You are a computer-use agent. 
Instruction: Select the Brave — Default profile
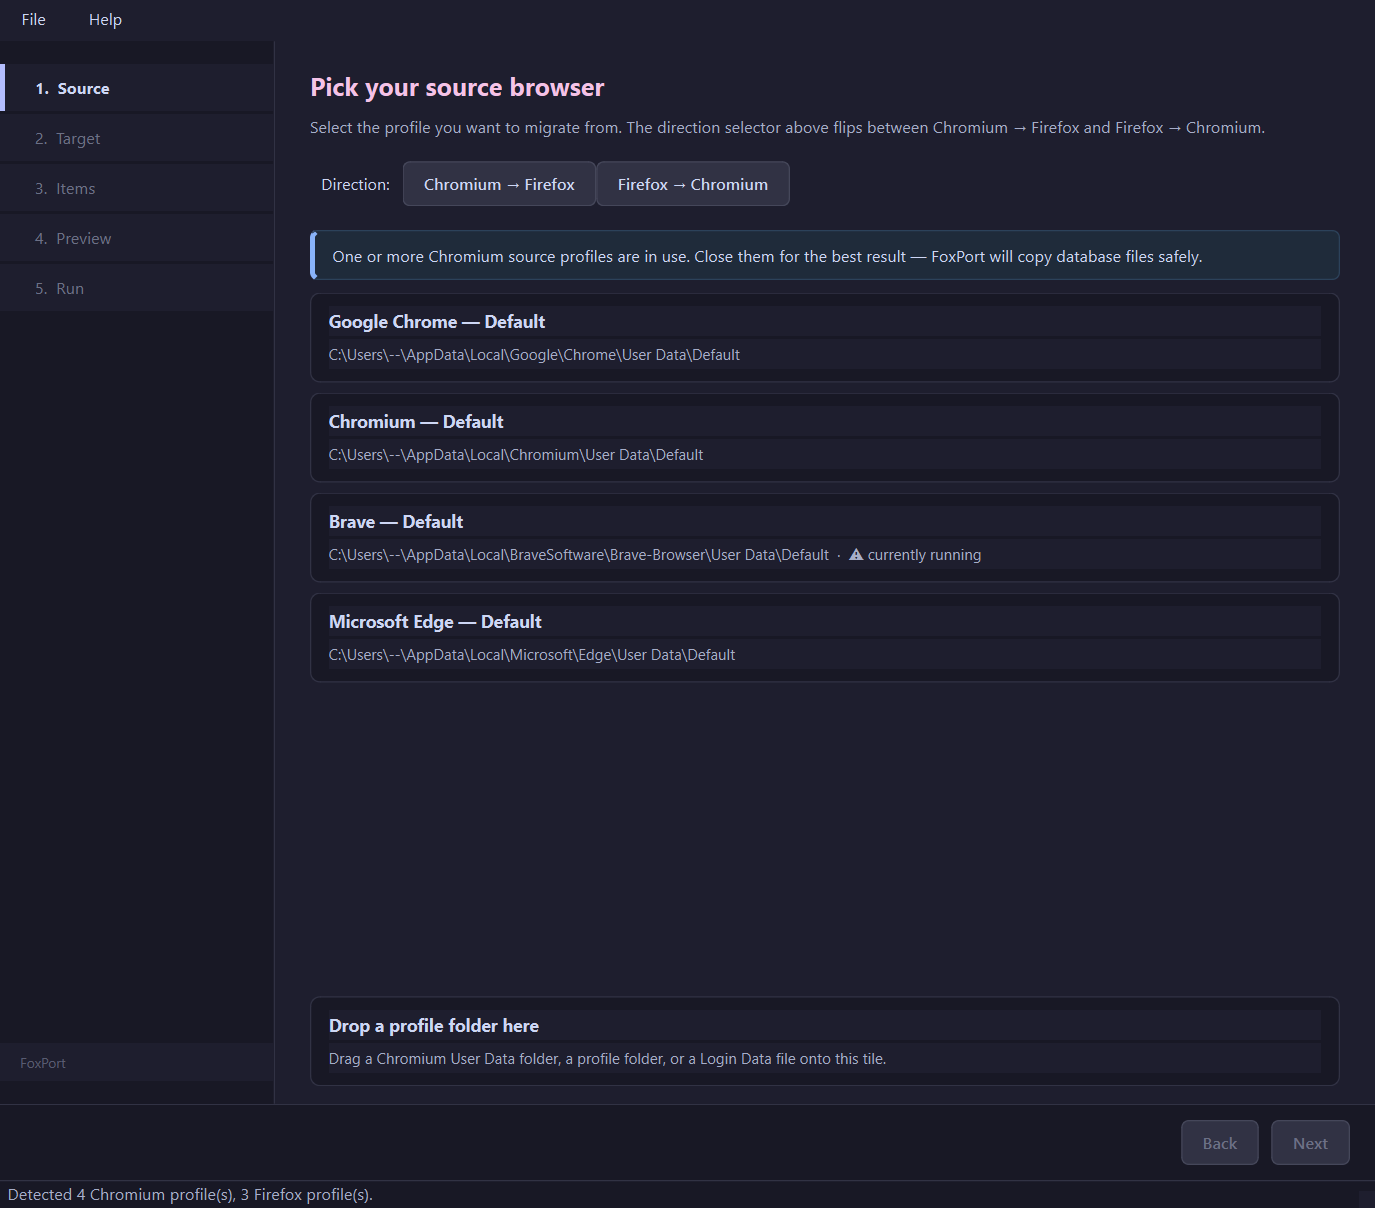(x=825, y=538)
